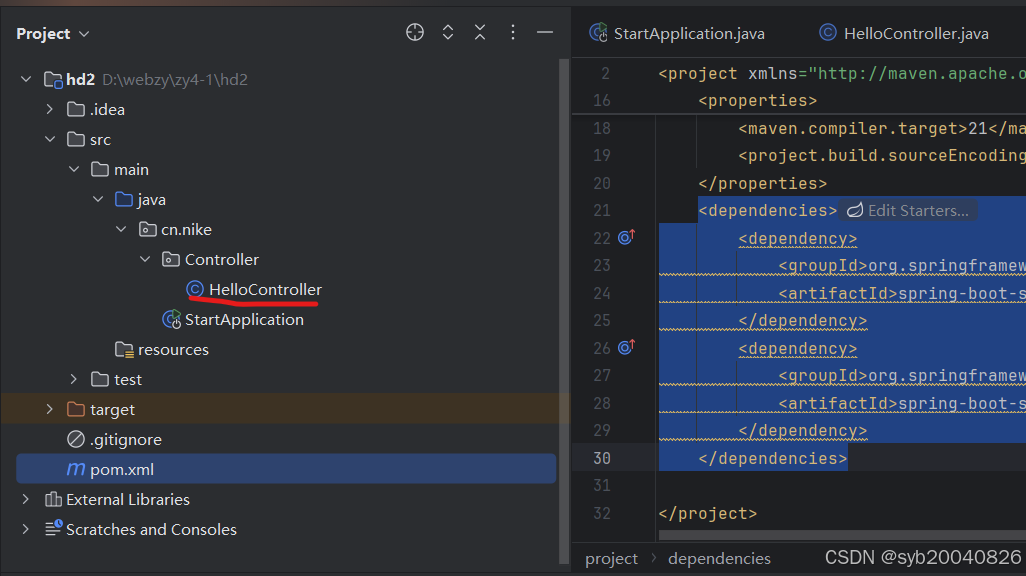Click the editor horizontal scrollbar
Screen dimensions: 1026x576
842,535
